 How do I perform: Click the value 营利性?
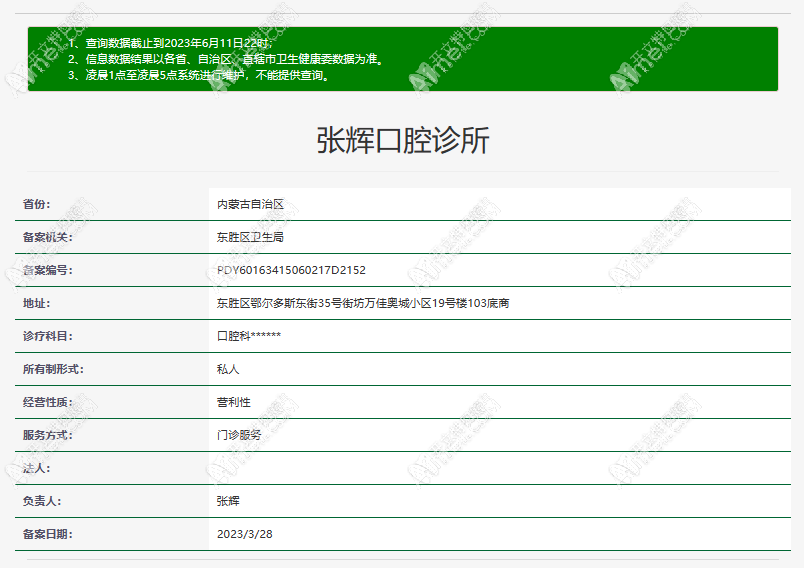click(234, 402)
